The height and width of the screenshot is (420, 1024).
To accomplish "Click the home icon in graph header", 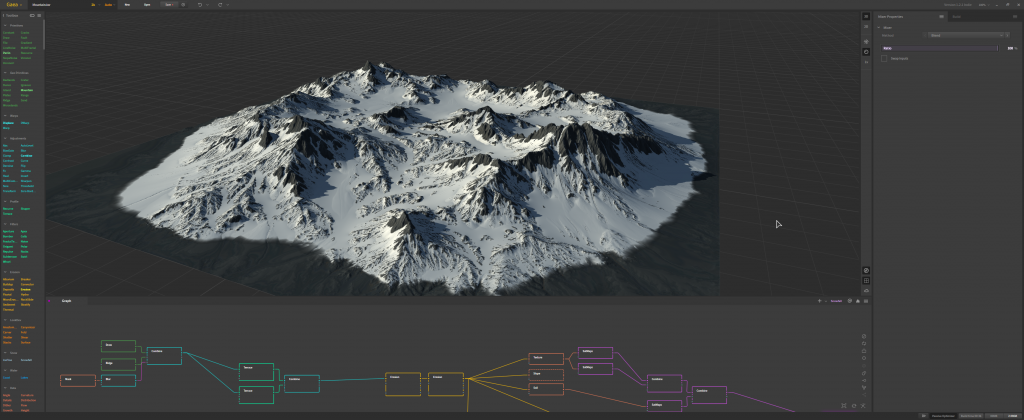I will coord(857,301).
